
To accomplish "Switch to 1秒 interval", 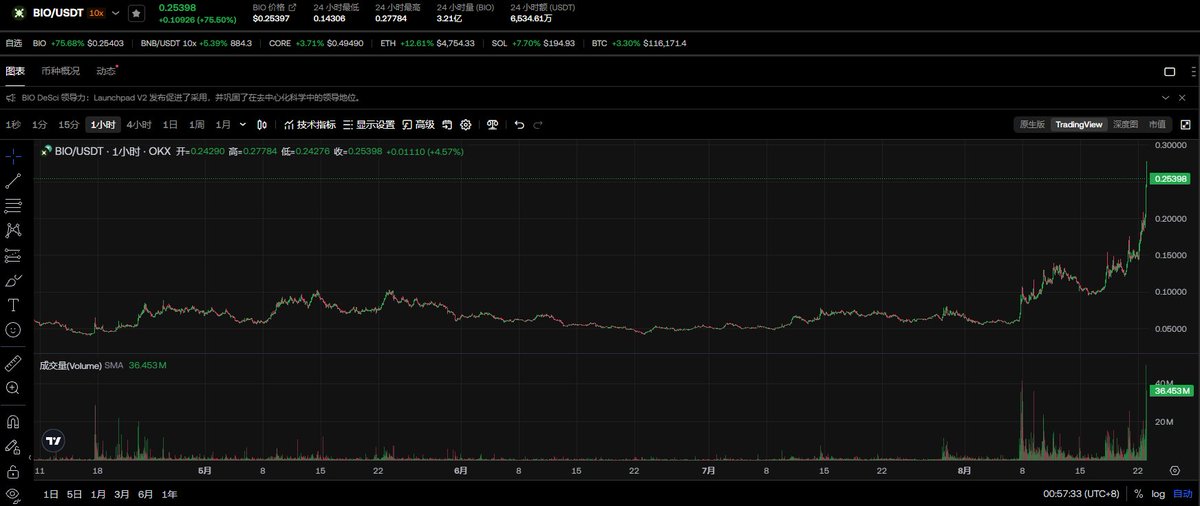I will click(13, 125).
